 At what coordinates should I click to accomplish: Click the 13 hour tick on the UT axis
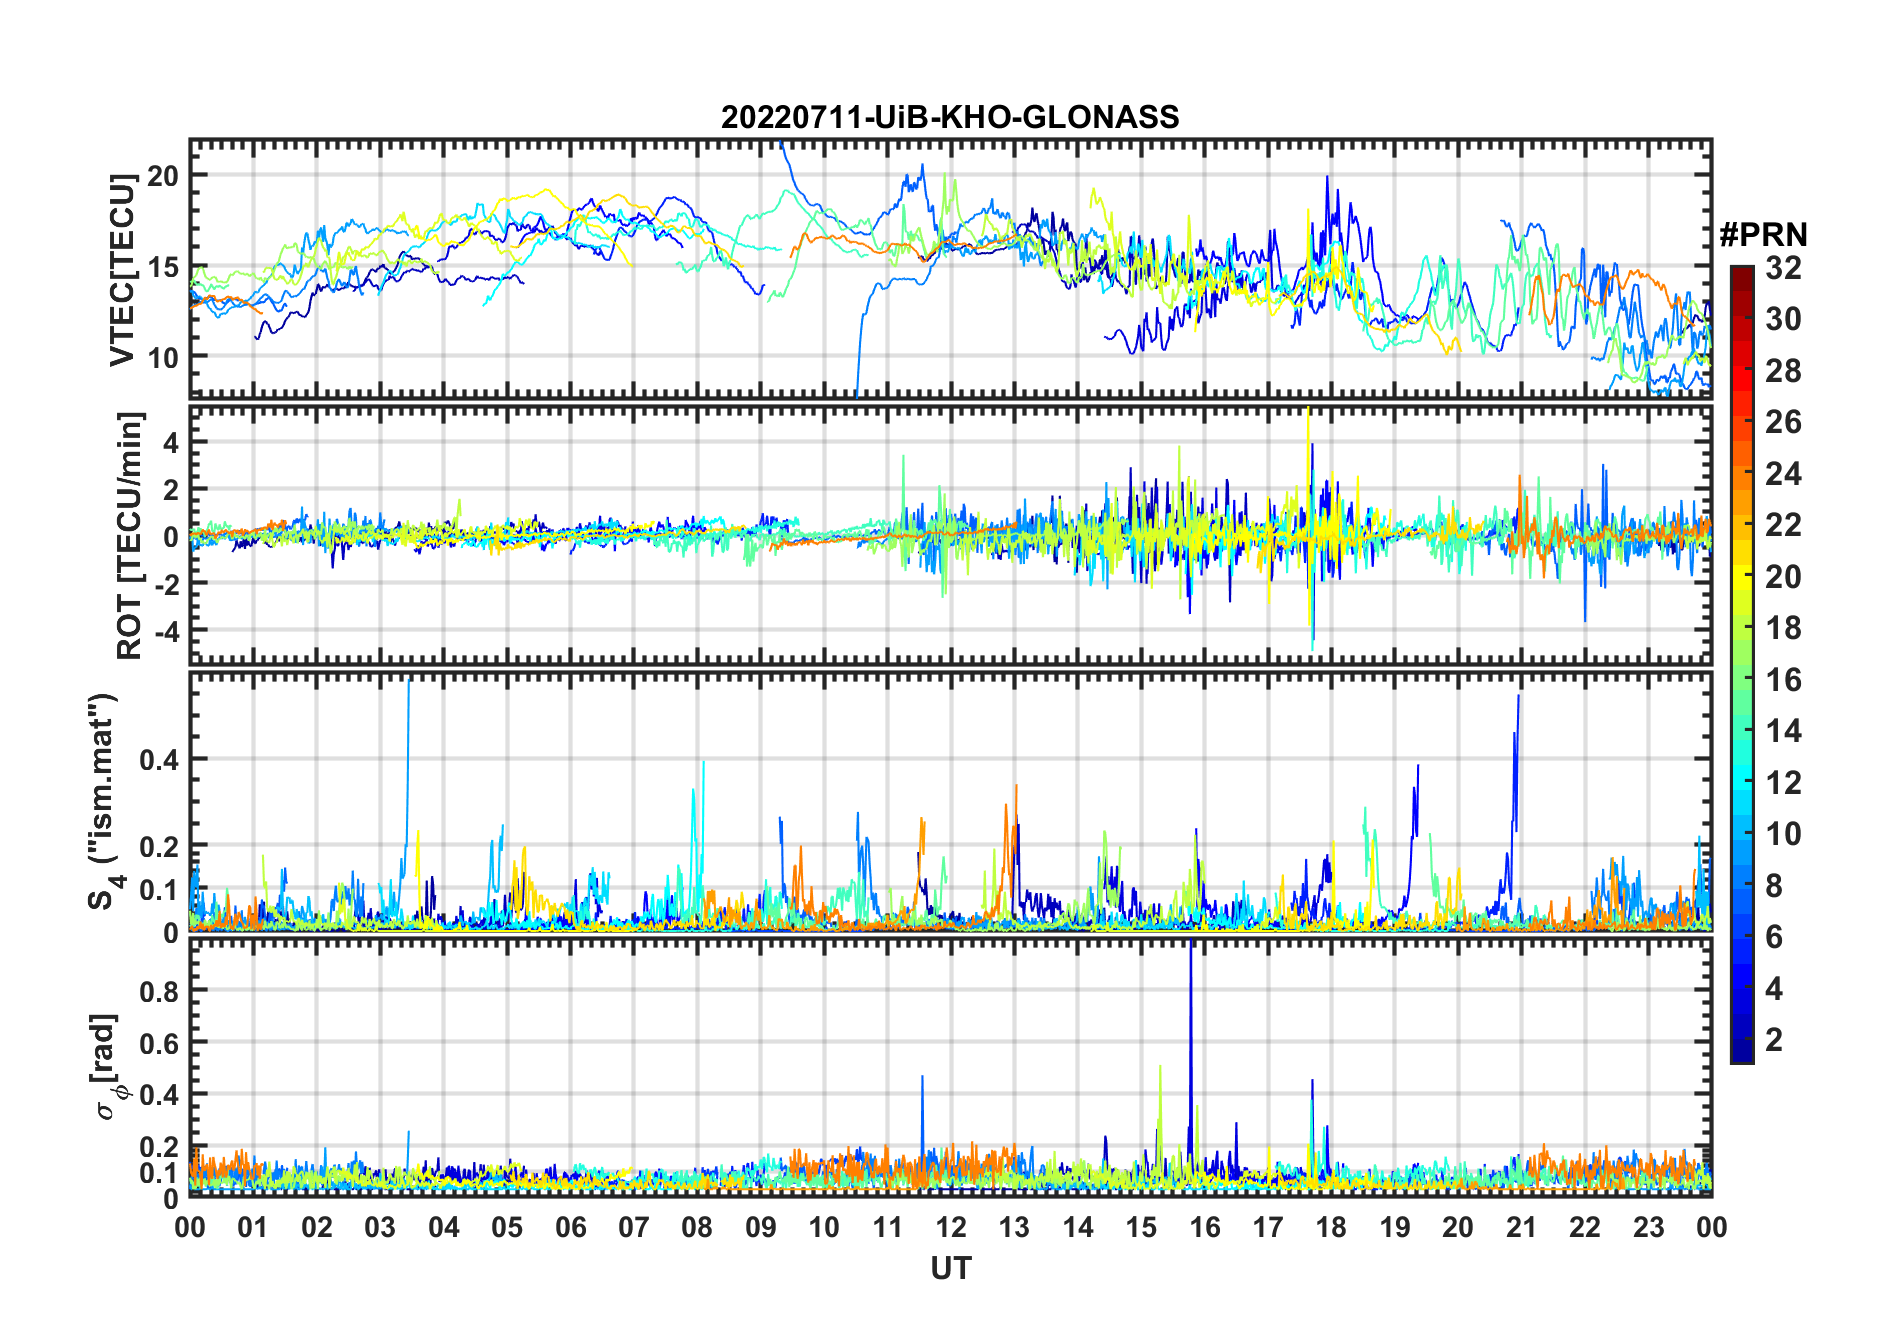[x=1014, y=1227]
